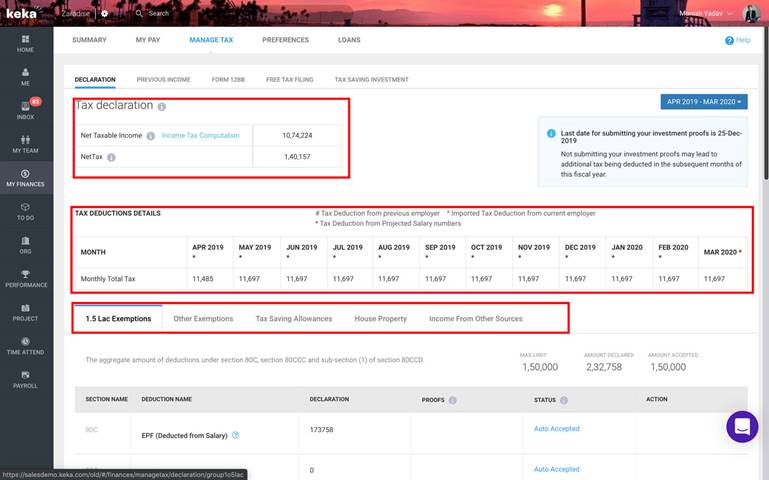Screen dimensions: 769x480
Task: Click the Help question mark icon
Action: click(x=729, y=41)
